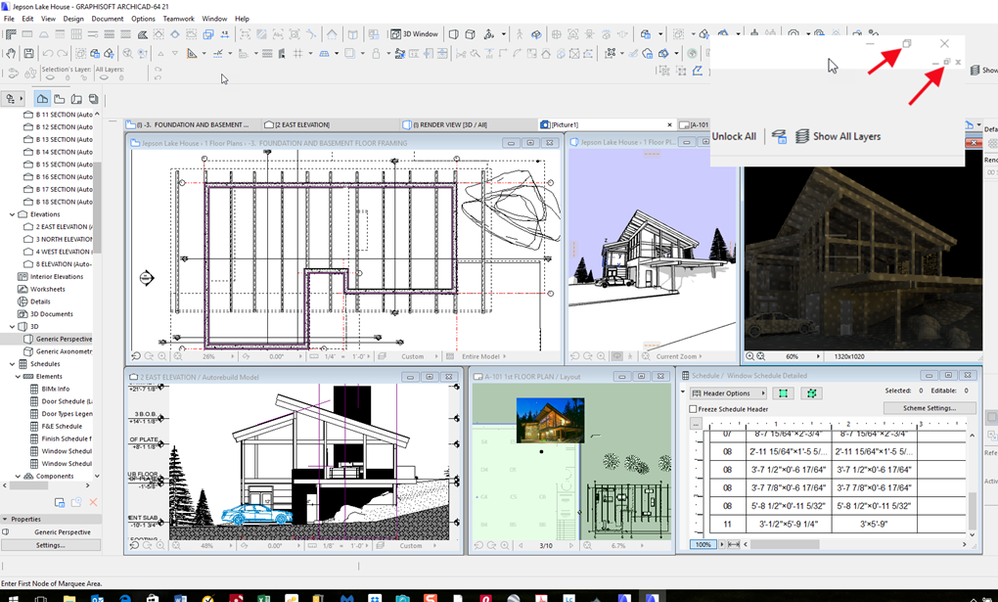Click the red delete X in navigator
This screenshot has height=602, width=998.
click(x=93, y=501)
